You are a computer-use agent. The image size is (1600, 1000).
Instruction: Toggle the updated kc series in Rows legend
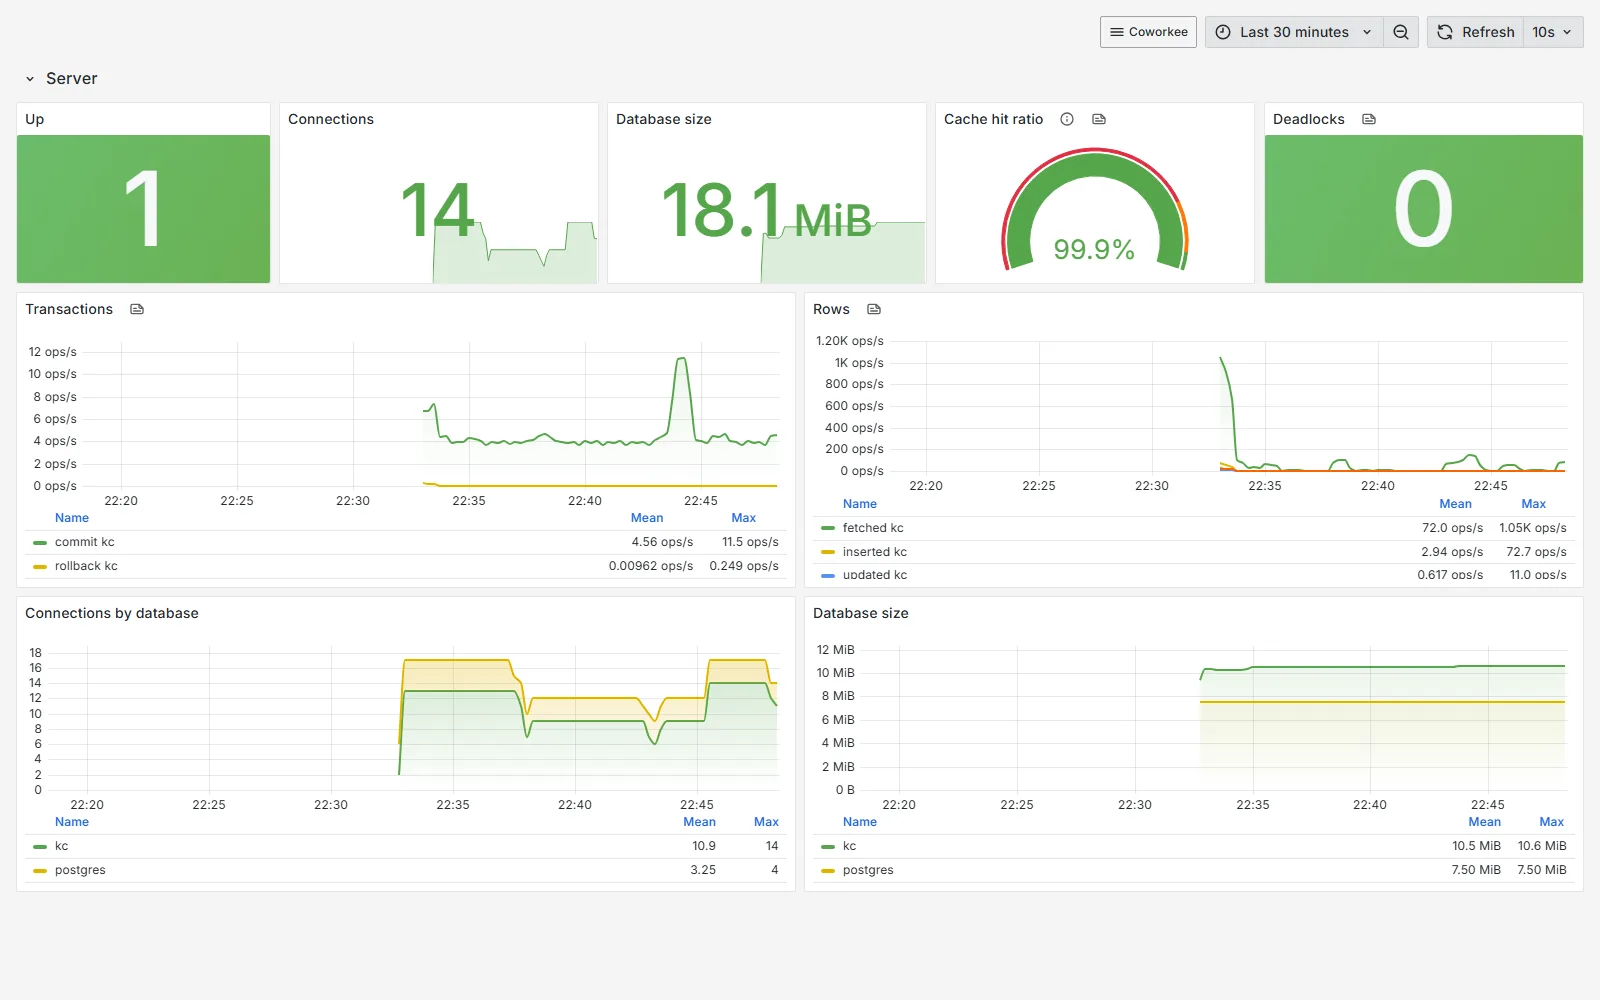(x=875, y=575)
